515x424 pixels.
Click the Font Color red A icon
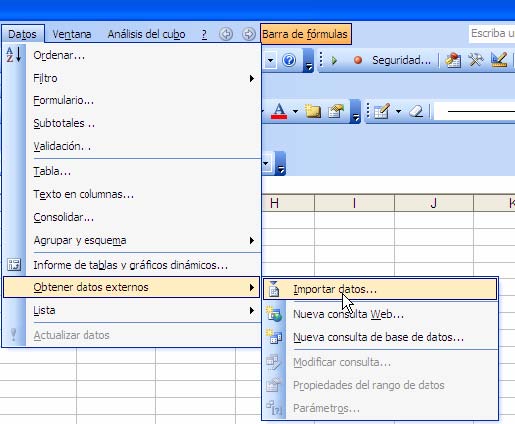[279, 111]
